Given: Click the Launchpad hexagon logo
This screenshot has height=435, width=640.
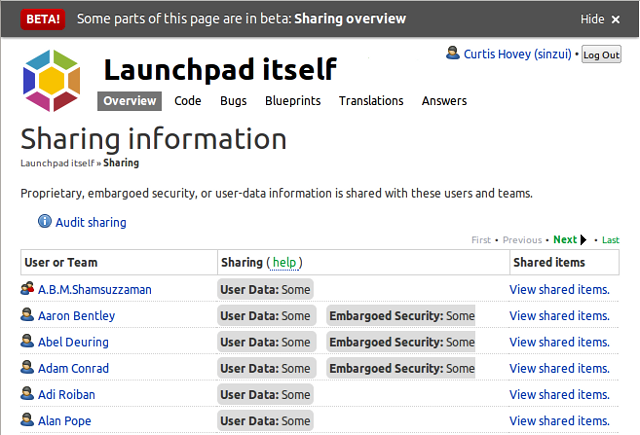Looking at the screenshot, I should (51, 80).
